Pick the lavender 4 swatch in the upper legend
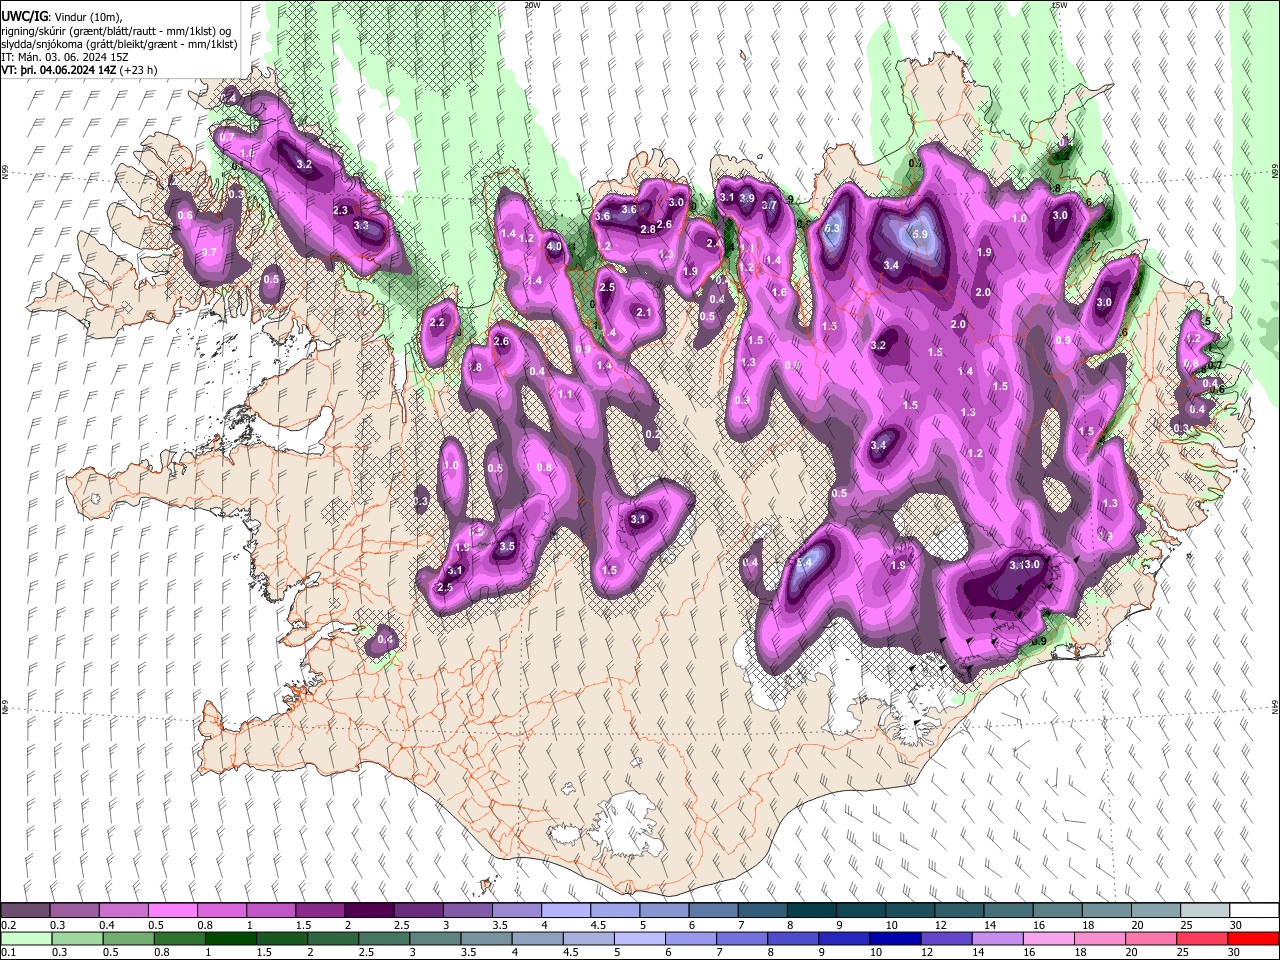1280x960 pixels. [x=564, y=911]
